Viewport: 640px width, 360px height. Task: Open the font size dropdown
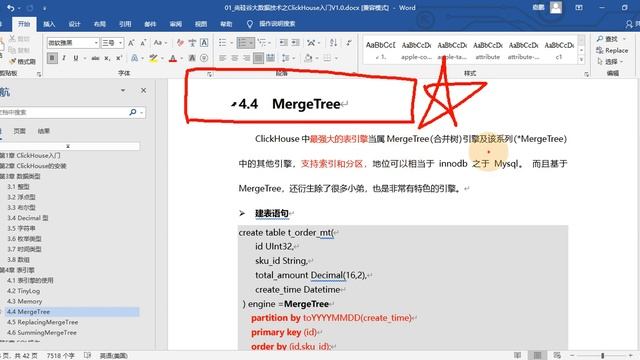point(121,43)
